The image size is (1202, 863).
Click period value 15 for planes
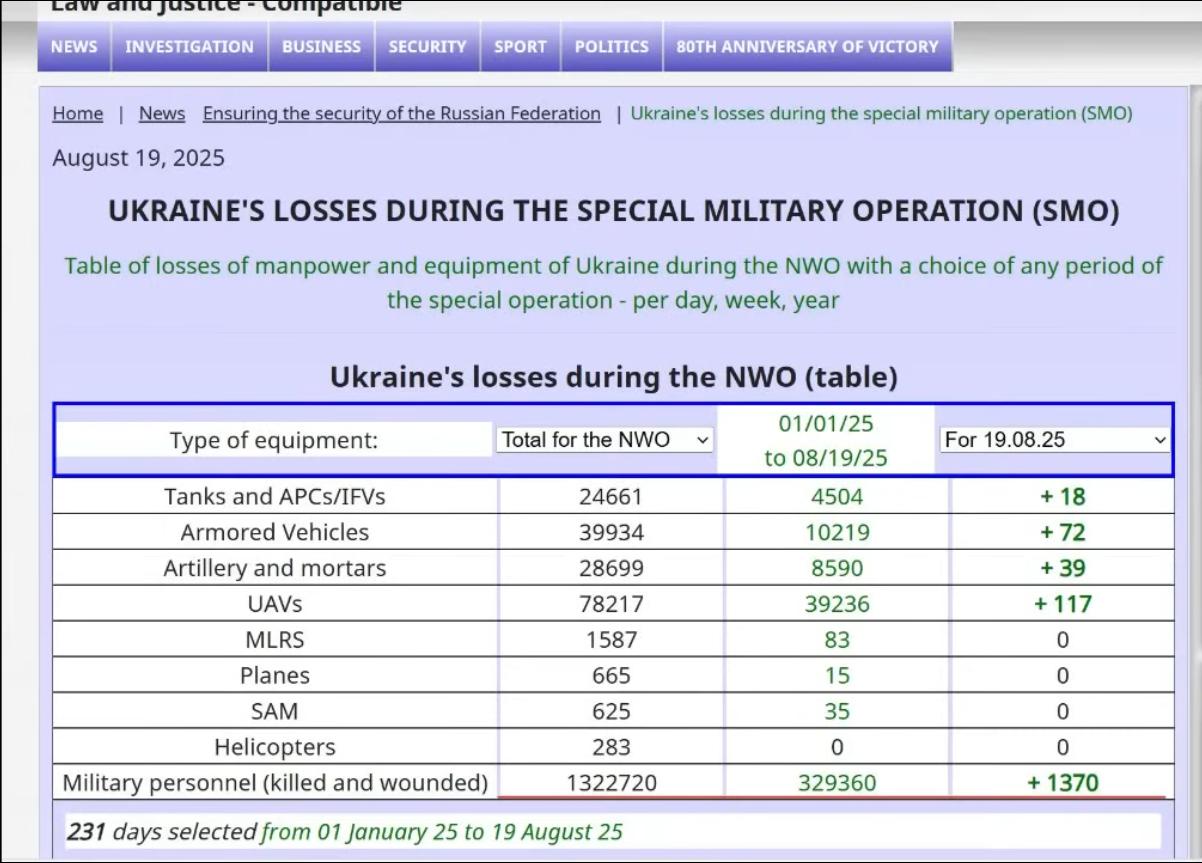click(837, 676)
